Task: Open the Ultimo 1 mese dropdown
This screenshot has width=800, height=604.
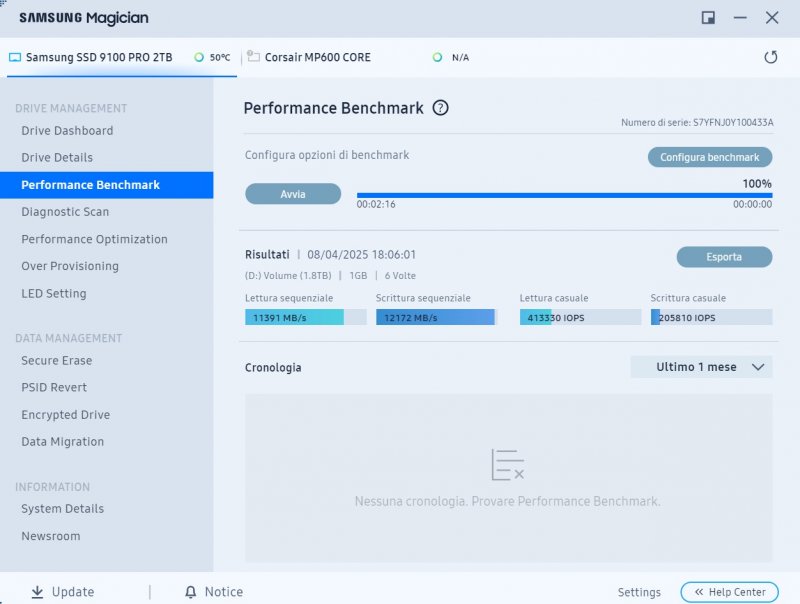Action: point(701,367)
